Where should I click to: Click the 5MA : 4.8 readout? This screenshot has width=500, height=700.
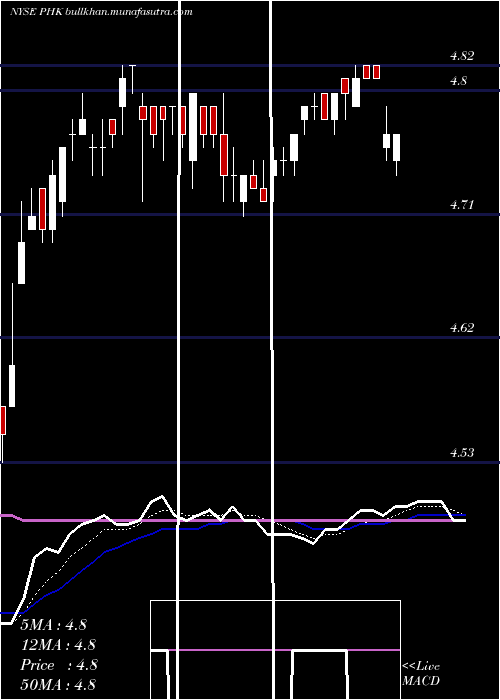pyautogui.click(x=54, y=625)
